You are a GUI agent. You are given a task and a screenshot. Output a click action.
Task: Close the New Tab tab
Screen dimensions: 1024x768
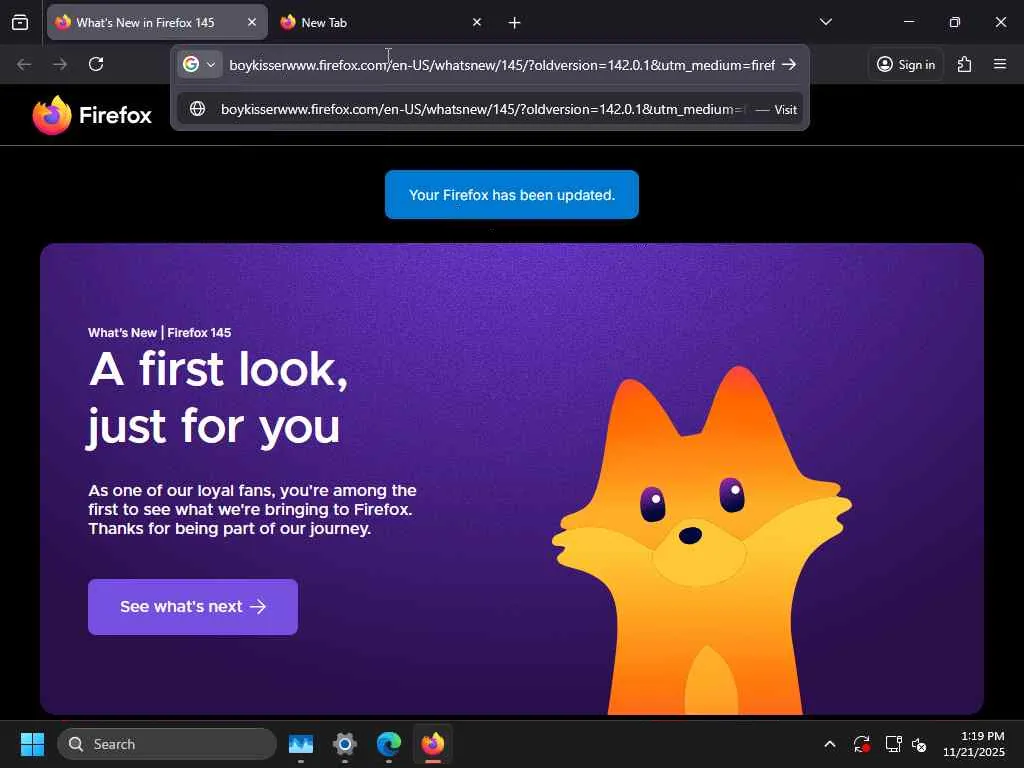pos(477,22)
